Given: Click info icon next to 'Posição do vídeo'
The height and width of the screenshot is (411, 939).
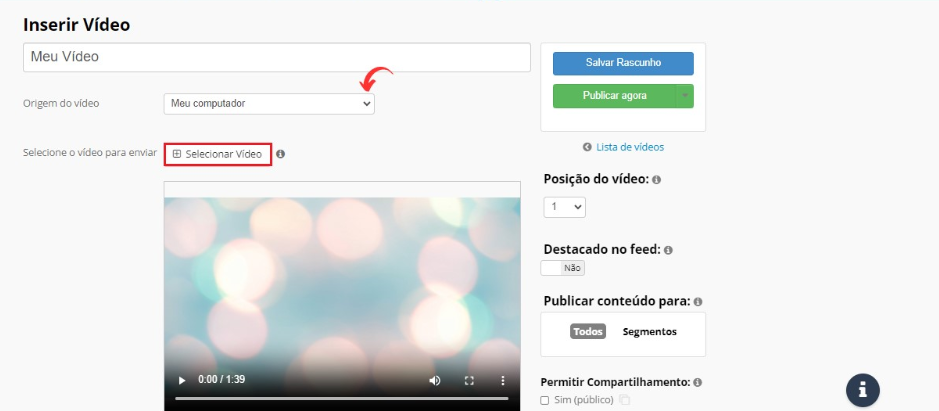Looking at the screenshot, I should [x=656, y=180].
